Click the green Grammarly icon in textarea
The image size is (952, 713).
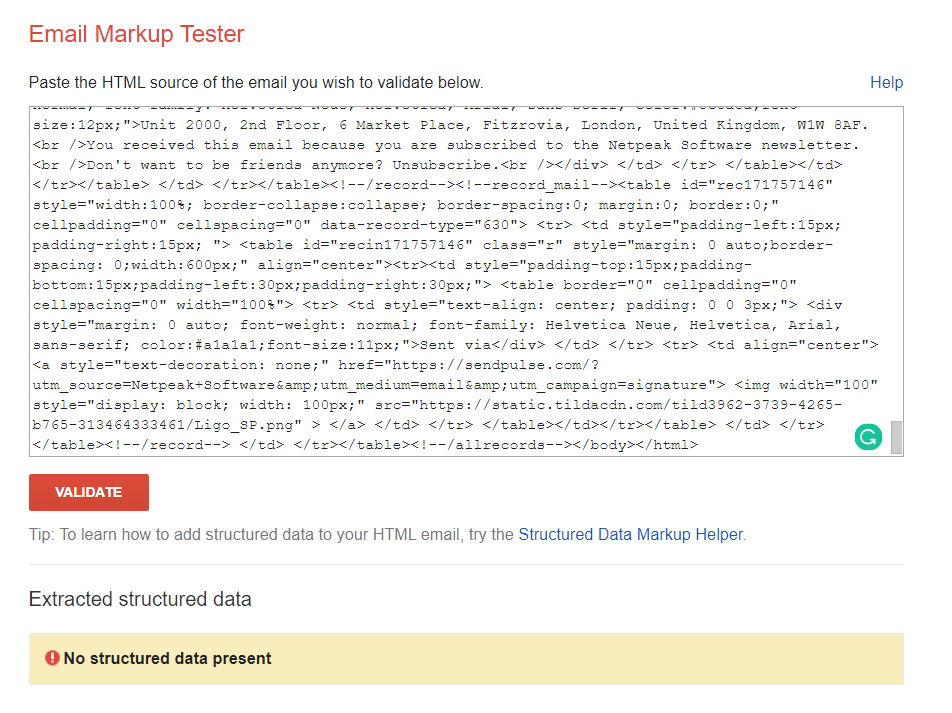pyautogui.click(x=868, y=437)
